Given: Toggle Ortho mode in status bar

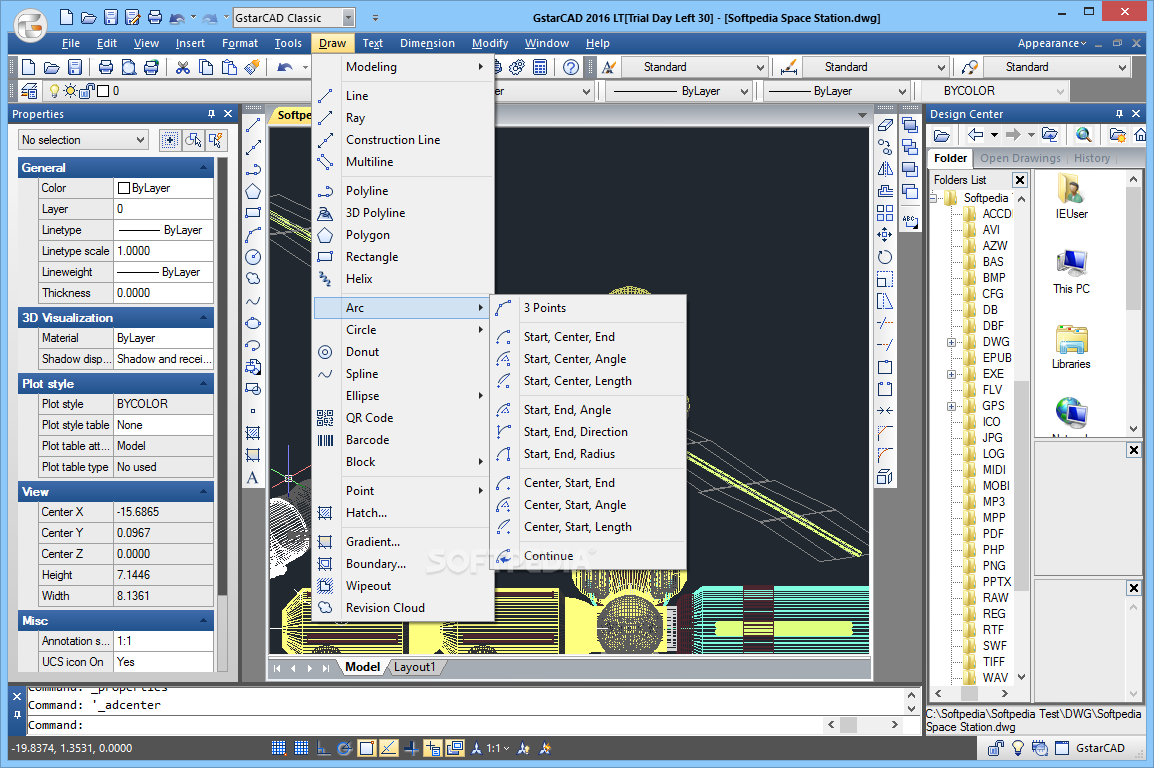Looking at the screenshot, I should [x=323, y=748].
